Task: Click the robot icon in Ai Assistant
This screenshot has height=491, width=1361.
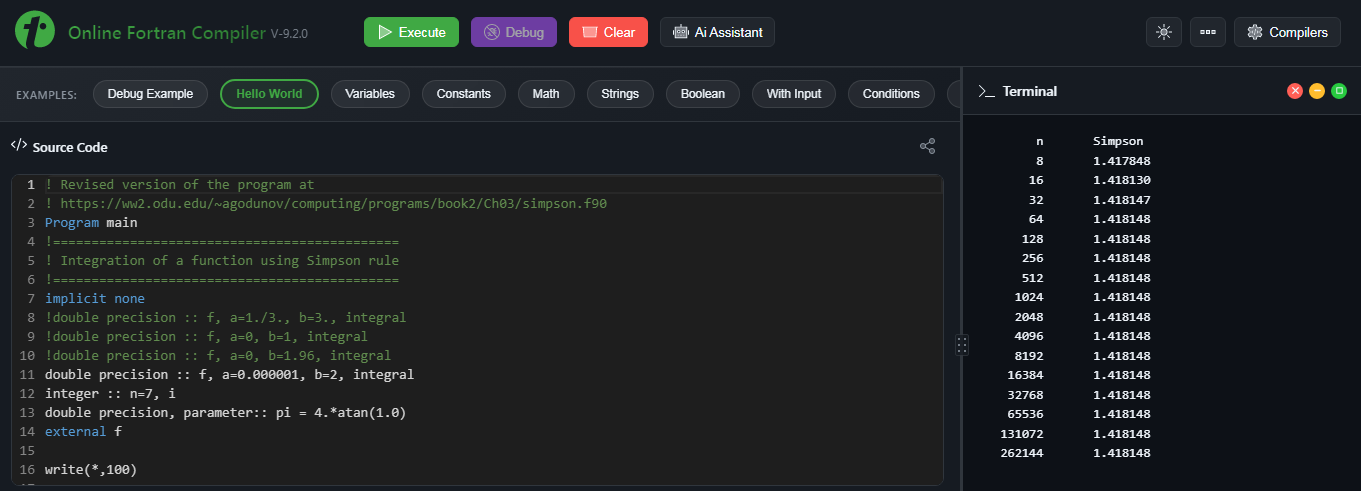Action: tap(681, 32)
